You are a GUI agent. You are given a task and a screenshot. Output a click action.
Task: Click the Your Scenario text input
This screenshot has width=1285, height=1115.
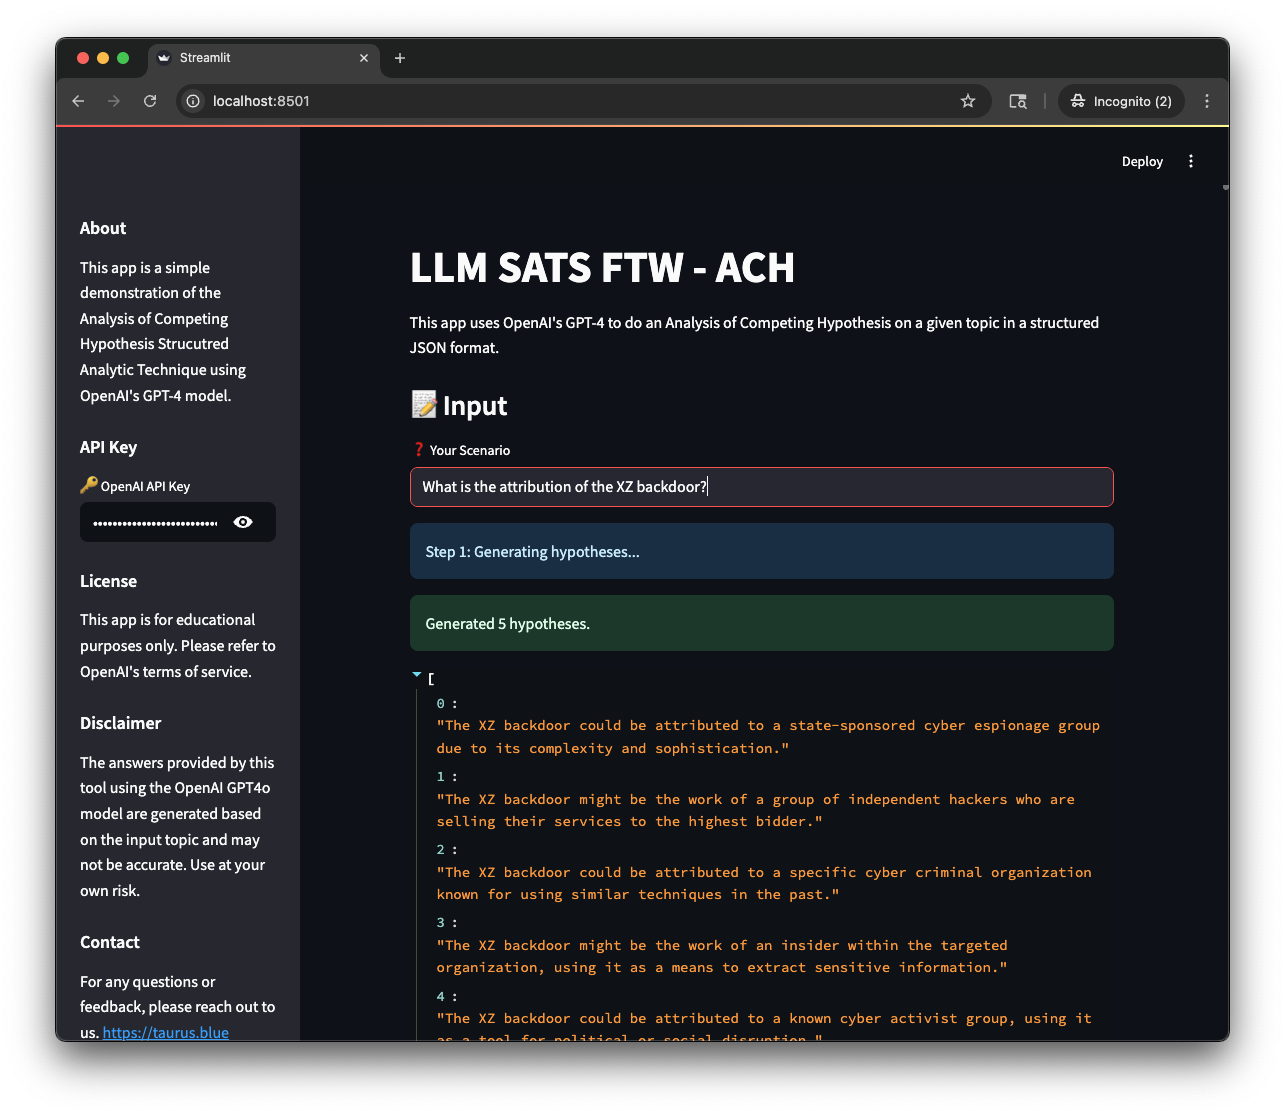click(761, 487)
